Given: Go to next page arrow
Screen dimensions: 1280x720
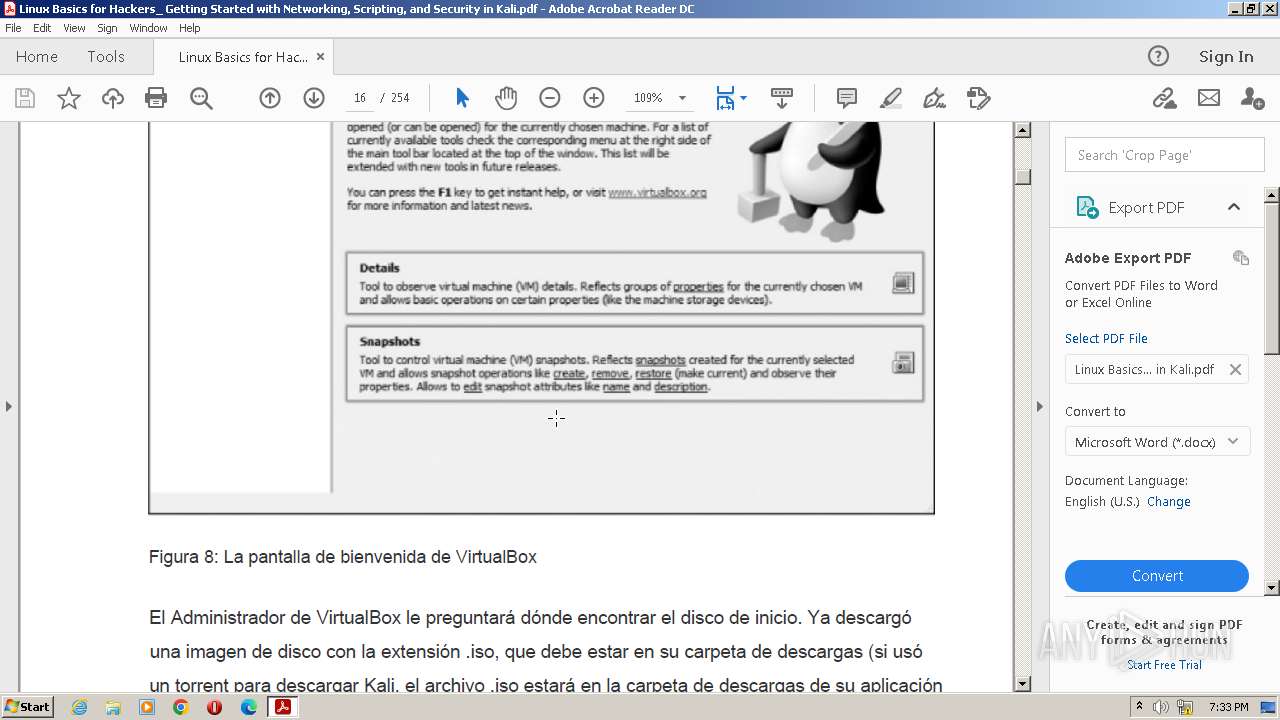Looking at the screenshot, I should click(x=314, y=98).
